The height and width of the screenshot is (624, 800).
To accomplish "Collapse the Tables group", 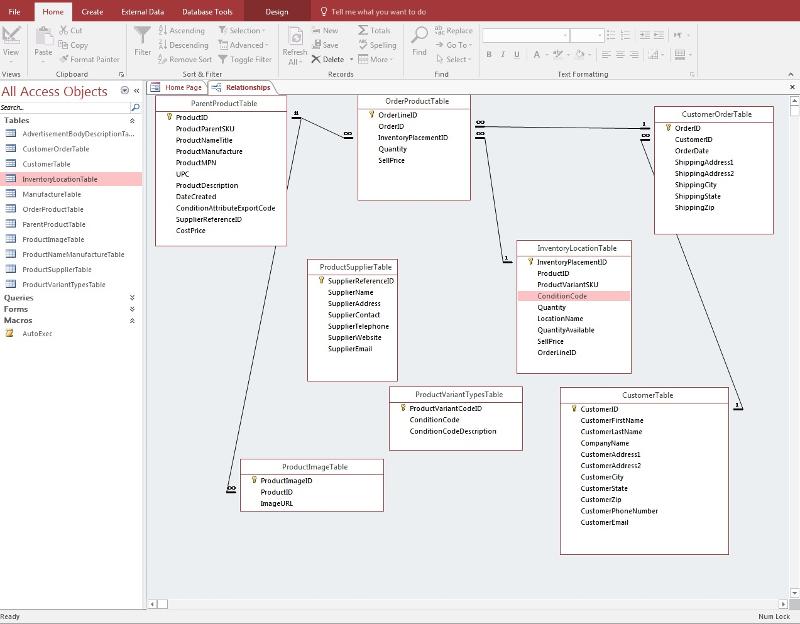I will click(x=132, y=120).
